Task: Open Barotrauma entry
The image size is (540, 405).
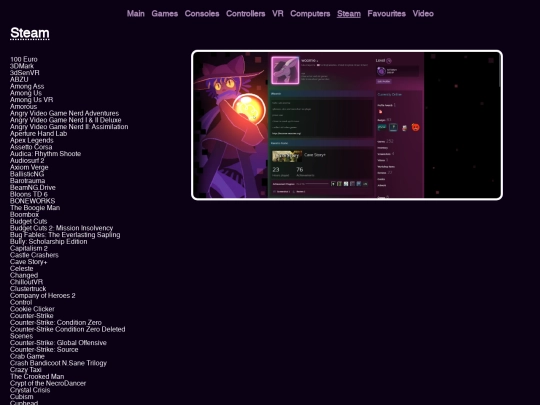Action: point(27,181)
